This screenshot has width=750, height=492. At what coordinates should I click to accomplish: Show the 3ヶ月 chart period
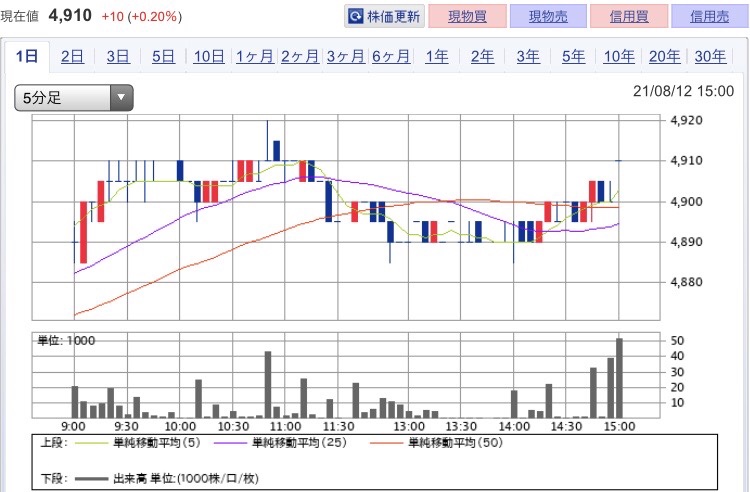coord(346,56)
